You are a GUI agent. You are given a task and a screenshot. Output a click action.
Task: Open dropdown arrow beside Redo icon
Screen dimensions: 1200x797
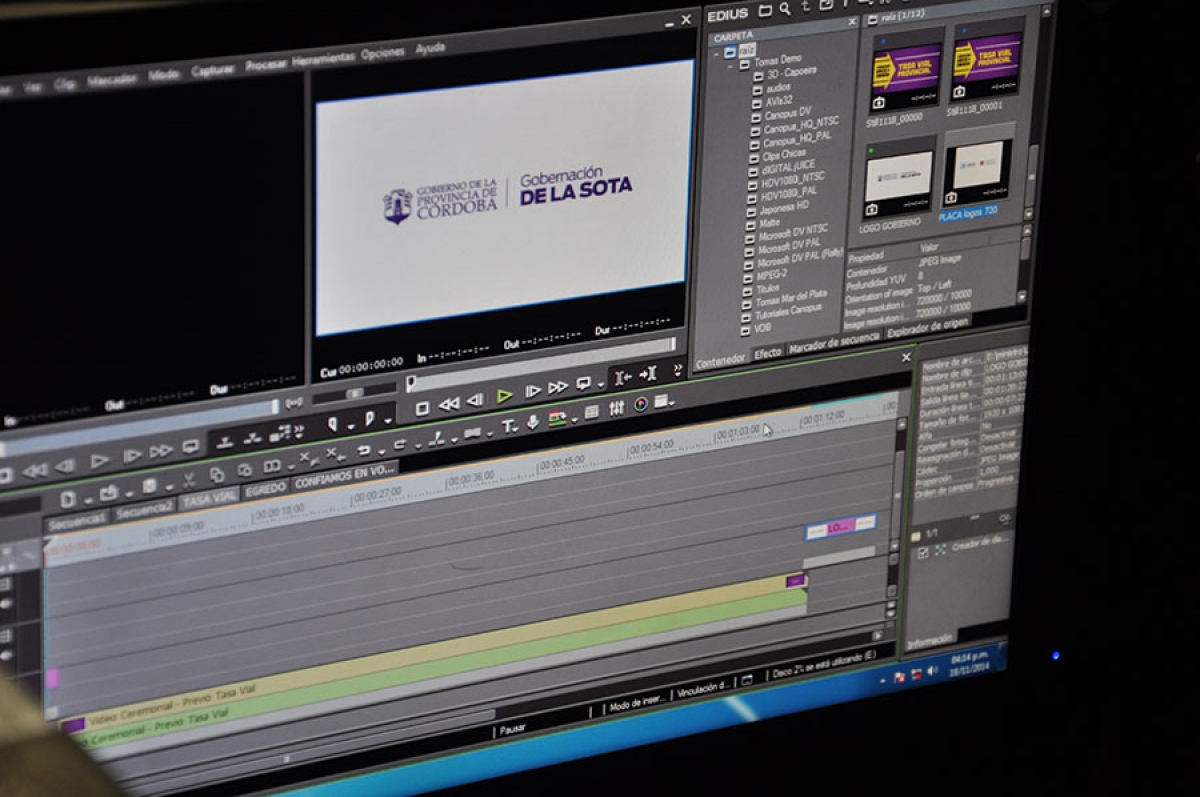pyautogui.click(x=417, y=444)
